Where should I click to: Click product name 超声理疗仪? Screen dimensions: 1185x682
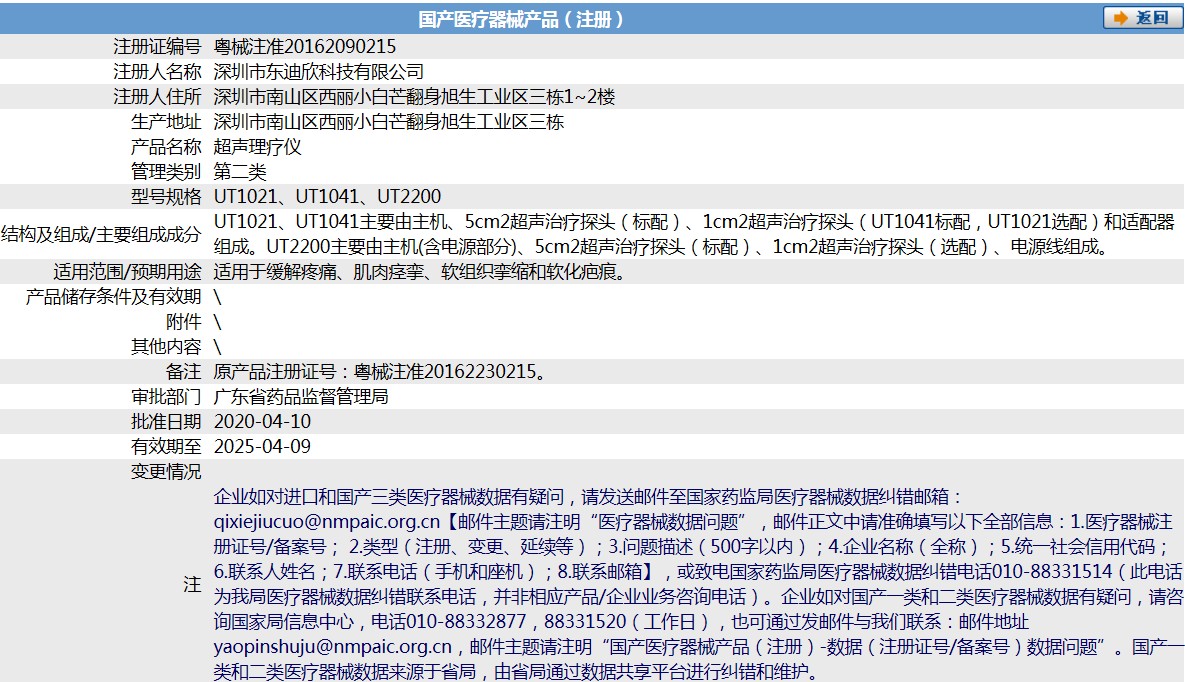257,147
